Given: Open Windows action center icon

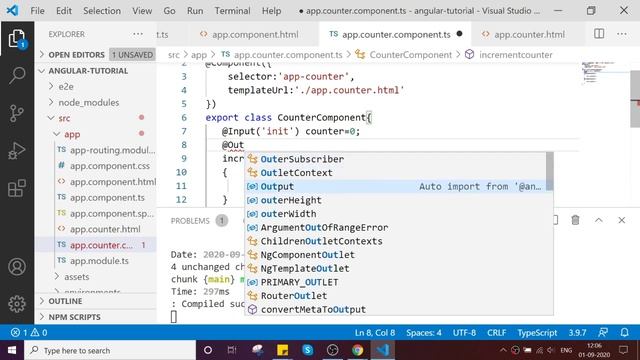Looking at the screenshot, I should [x=623, y=350].
